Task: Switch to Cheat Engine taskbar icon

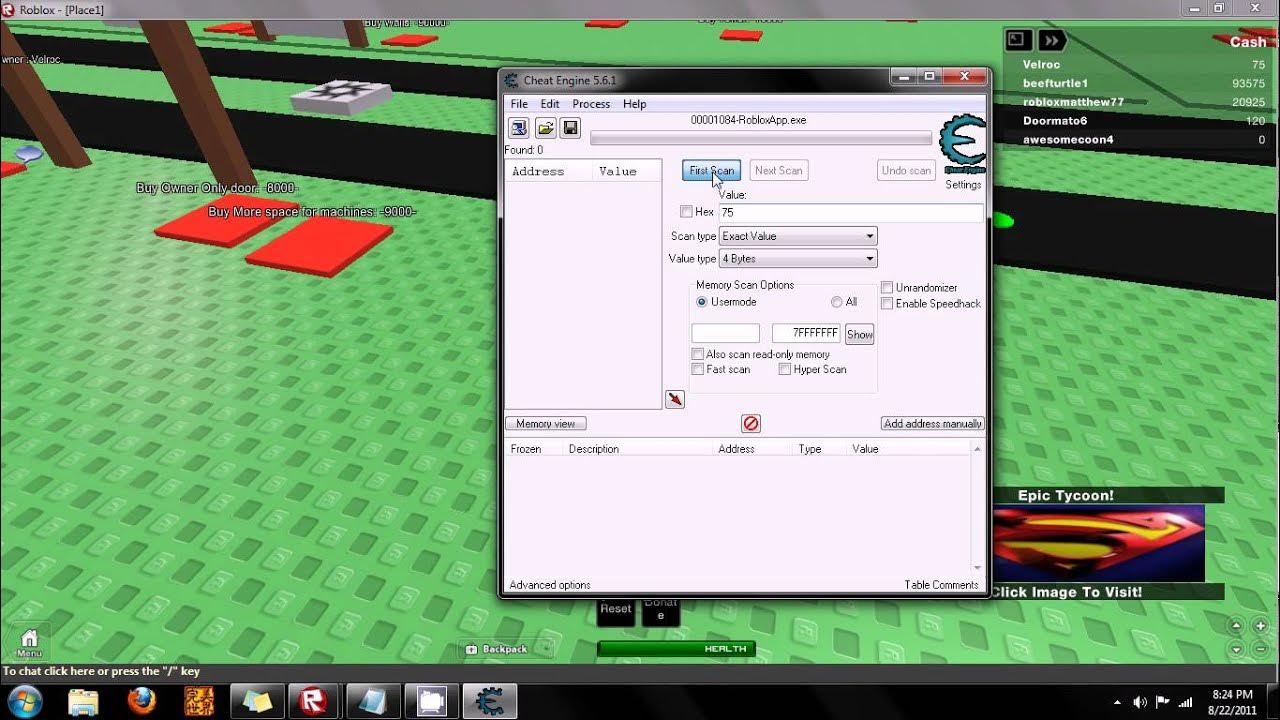Action: 490,702
